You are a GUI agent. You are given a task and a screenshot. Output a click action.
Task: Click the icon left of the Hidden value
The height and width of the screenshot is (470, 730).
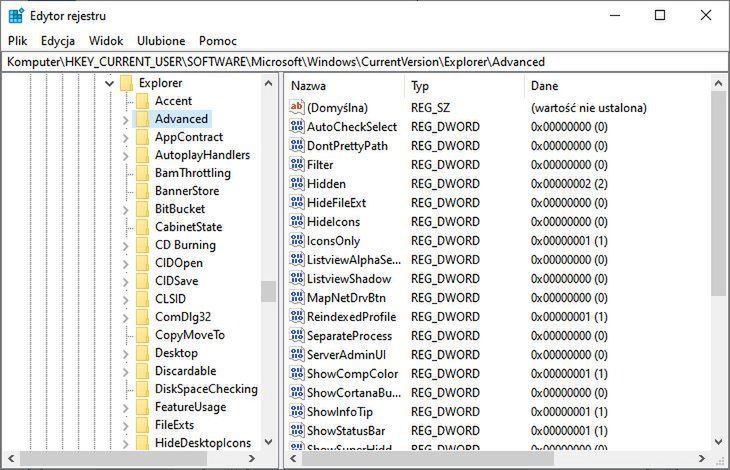tap(297, 184)
